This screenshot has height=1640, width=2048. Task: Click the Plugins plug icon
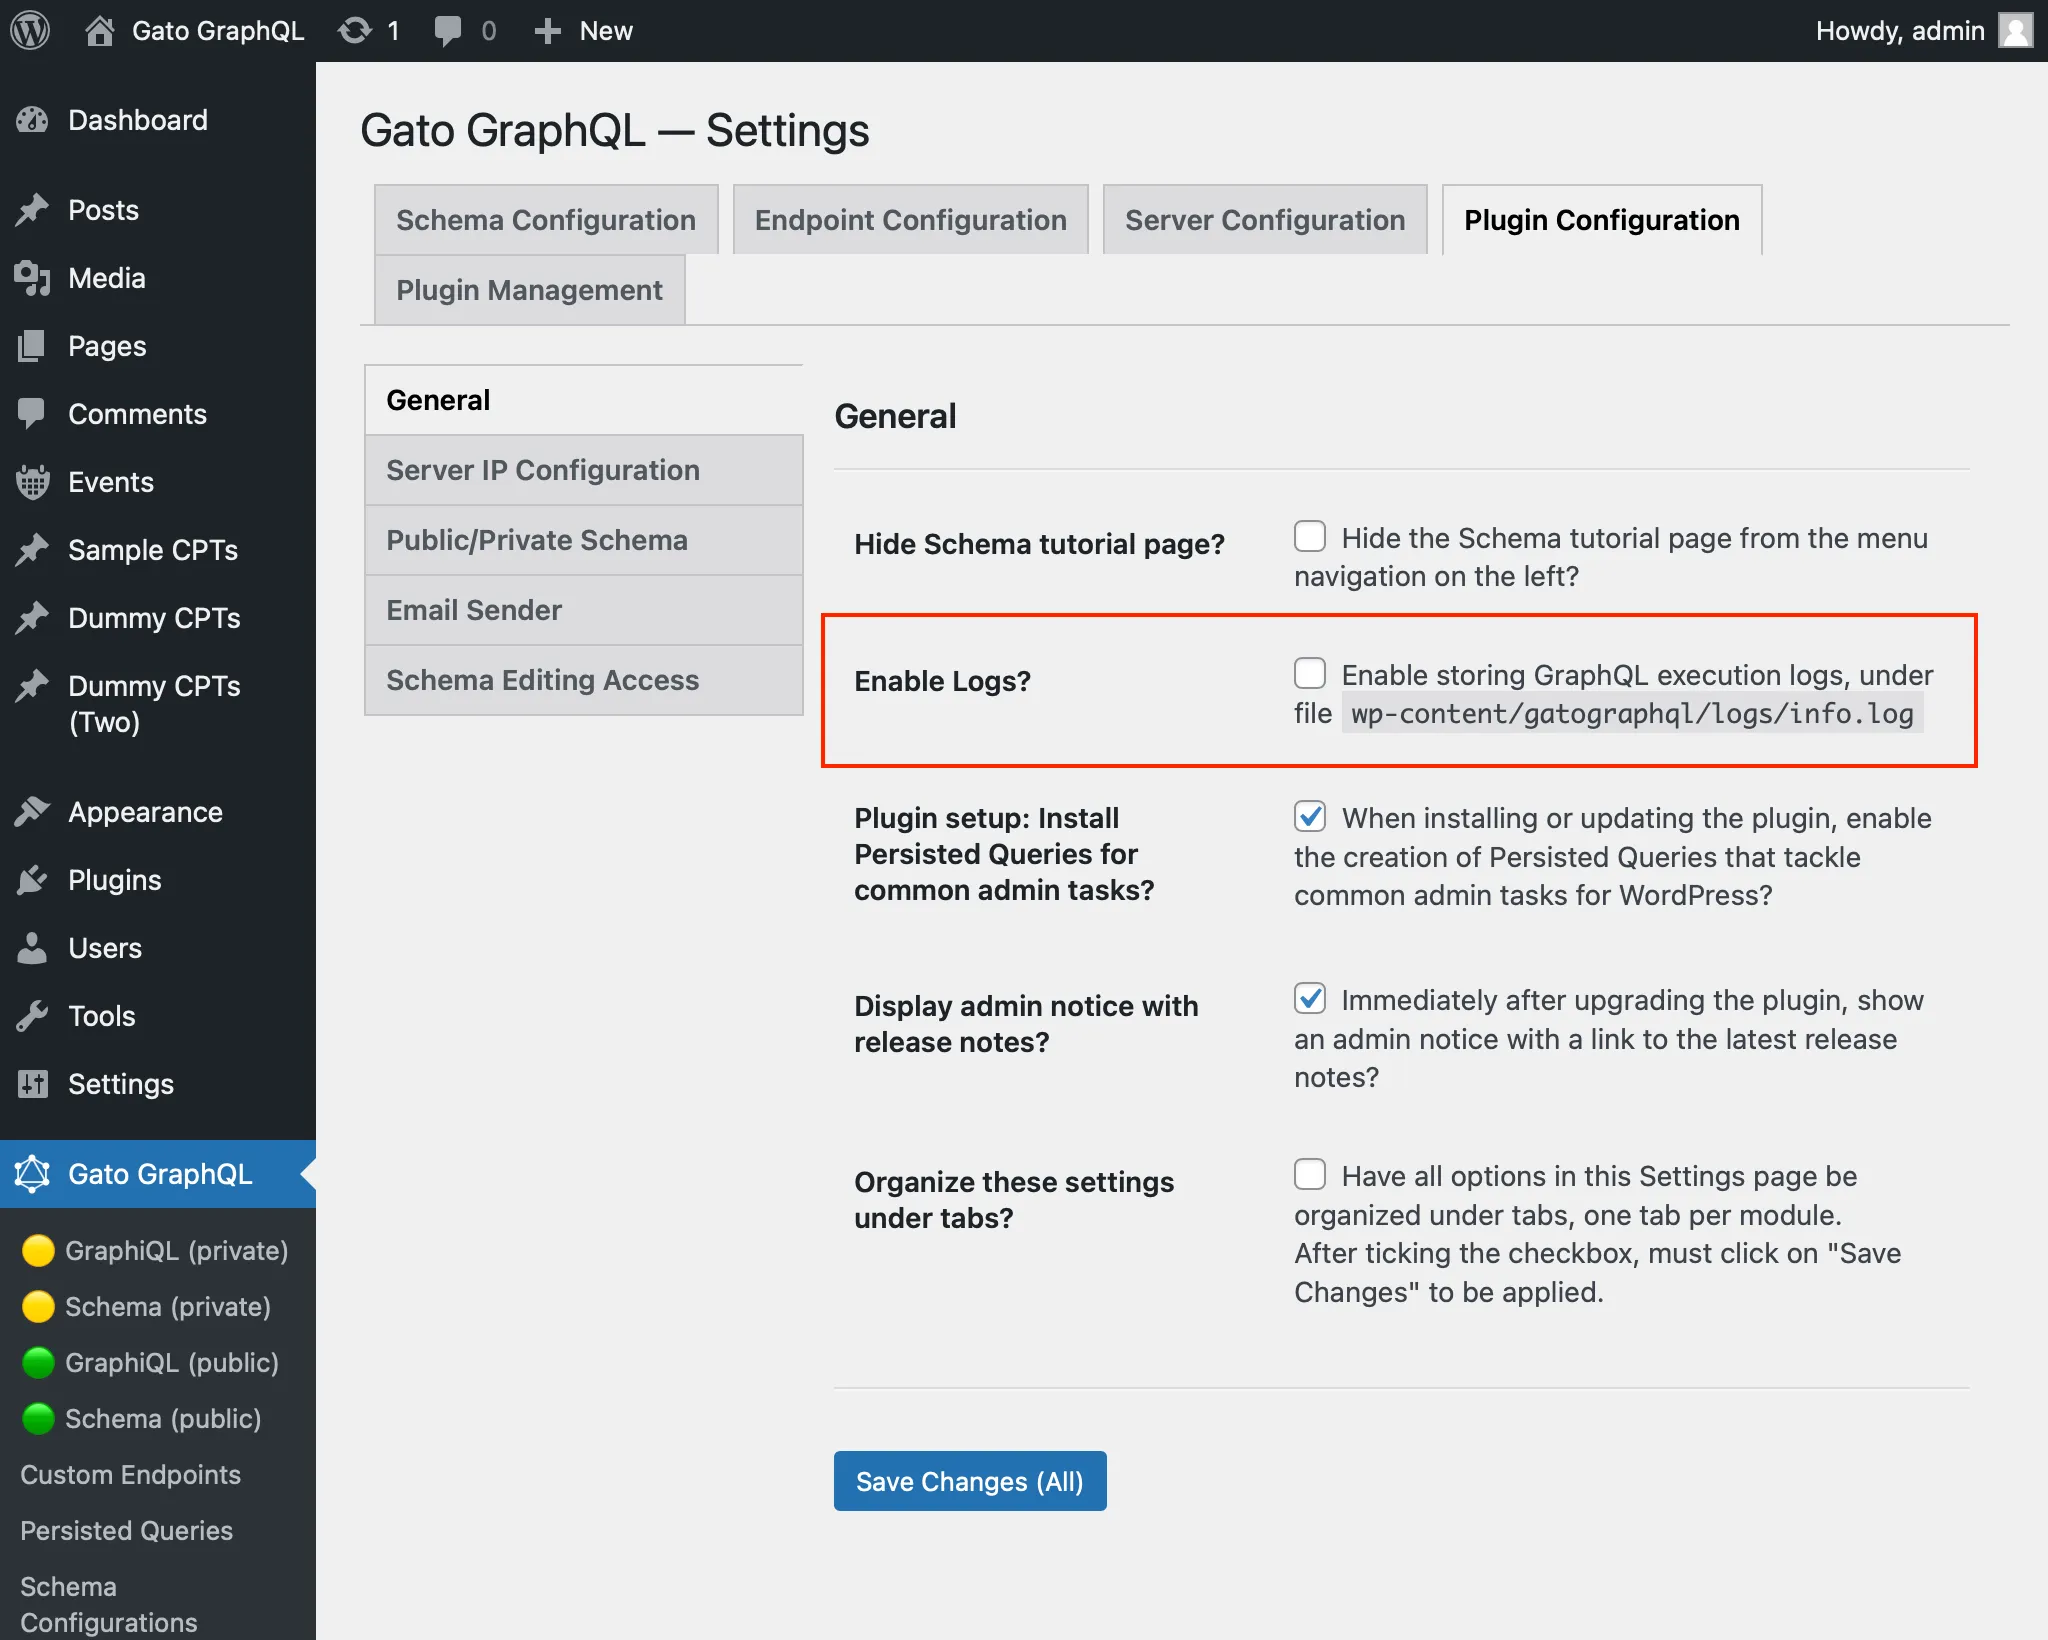pos(32,880)
